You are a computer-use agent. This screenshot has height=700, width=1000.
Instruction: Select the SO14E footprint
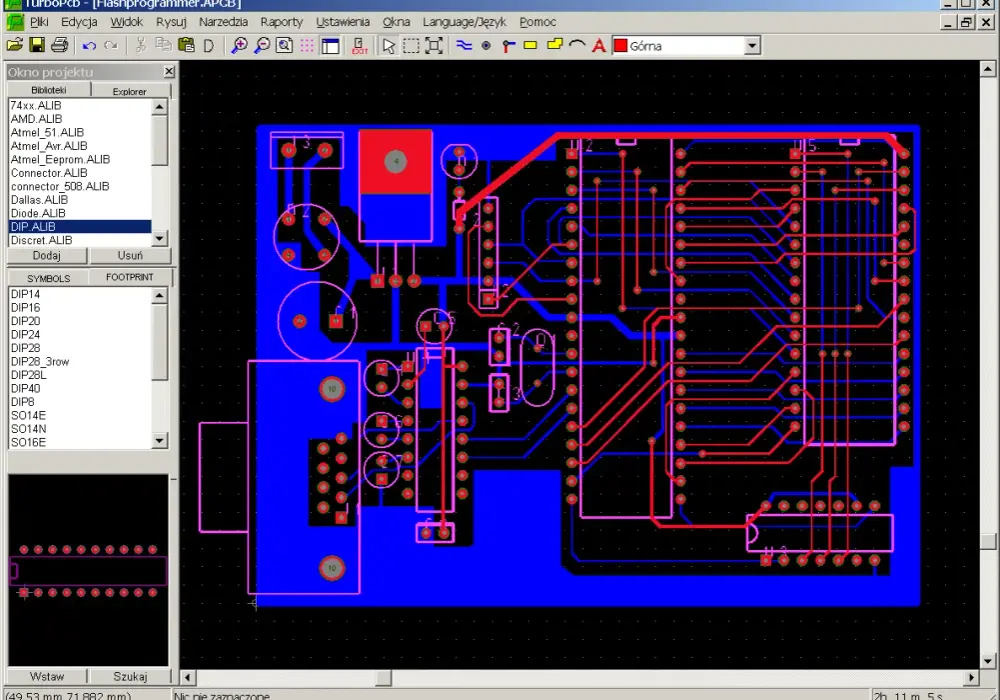click(80, 415)
